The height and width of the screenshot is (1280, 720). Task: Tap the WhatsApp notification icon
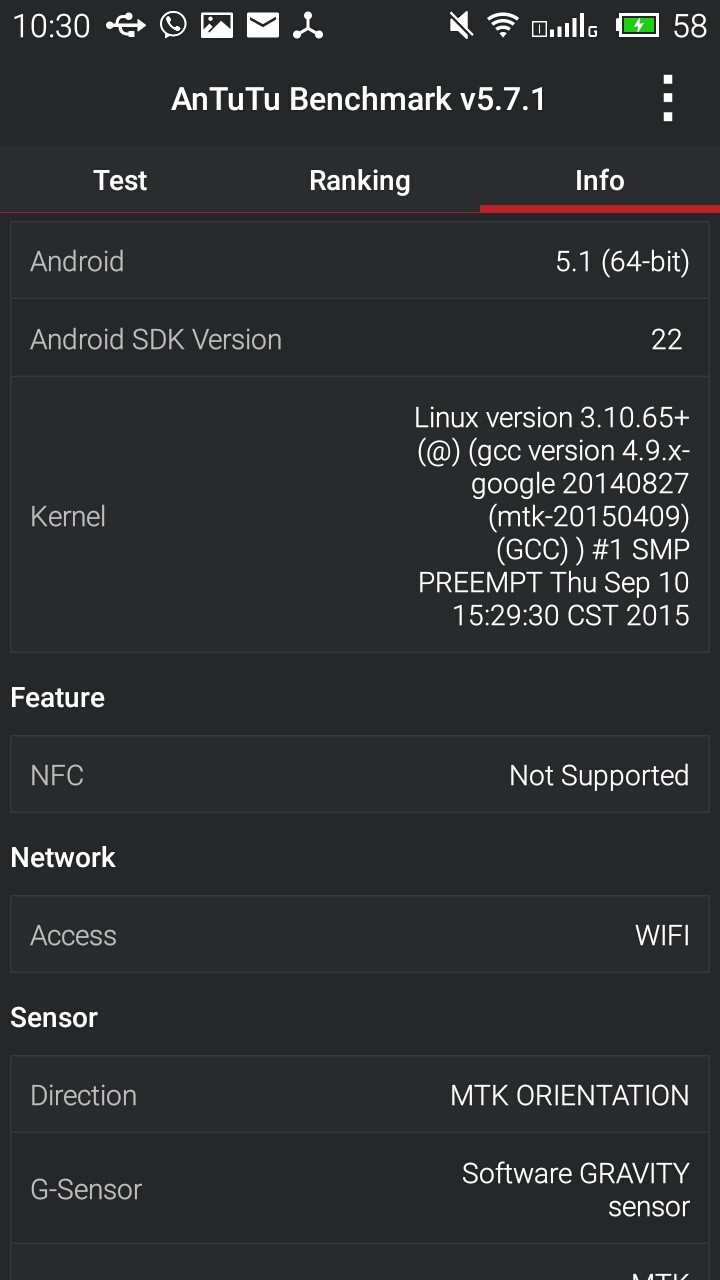point(173,25)
